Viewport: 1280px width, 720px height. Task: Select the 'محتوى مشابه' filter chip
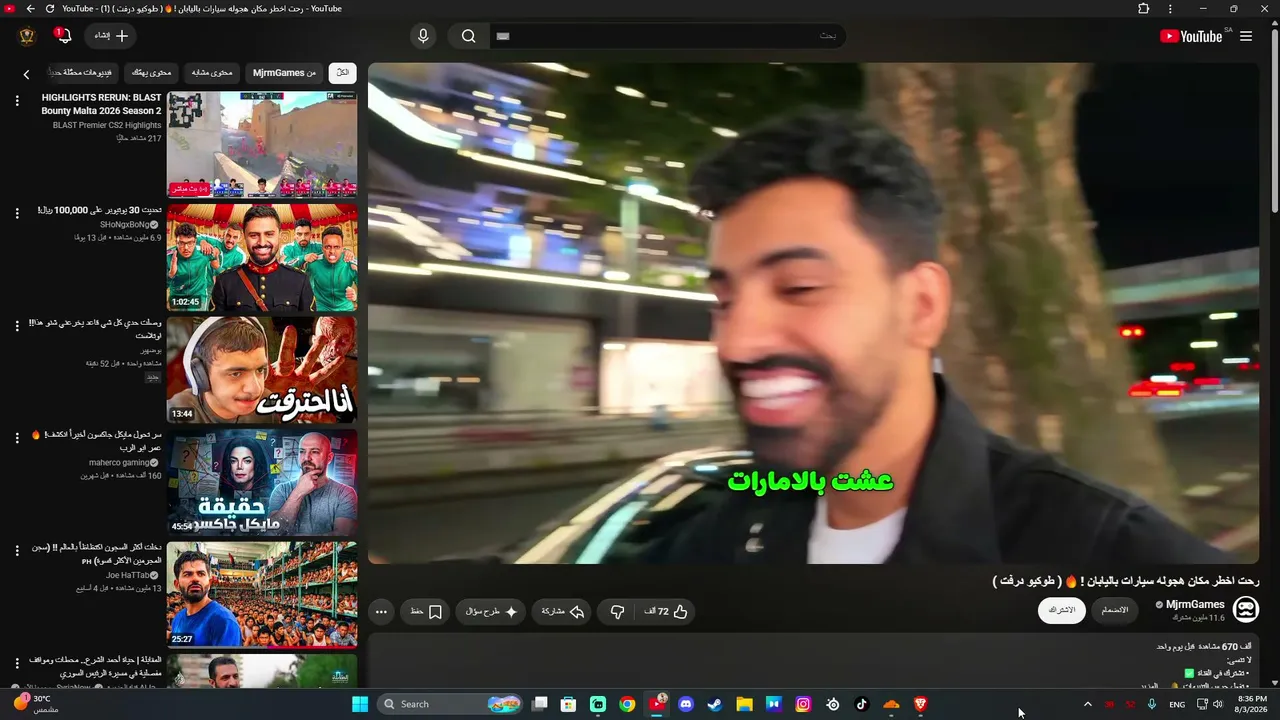coord(212,73)
